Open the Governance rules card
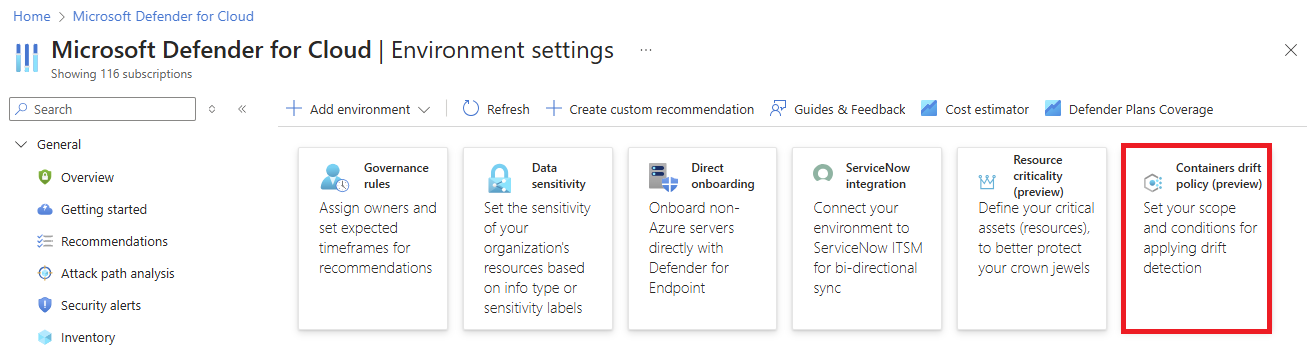Screen dimensions: 1310x360 372,238
